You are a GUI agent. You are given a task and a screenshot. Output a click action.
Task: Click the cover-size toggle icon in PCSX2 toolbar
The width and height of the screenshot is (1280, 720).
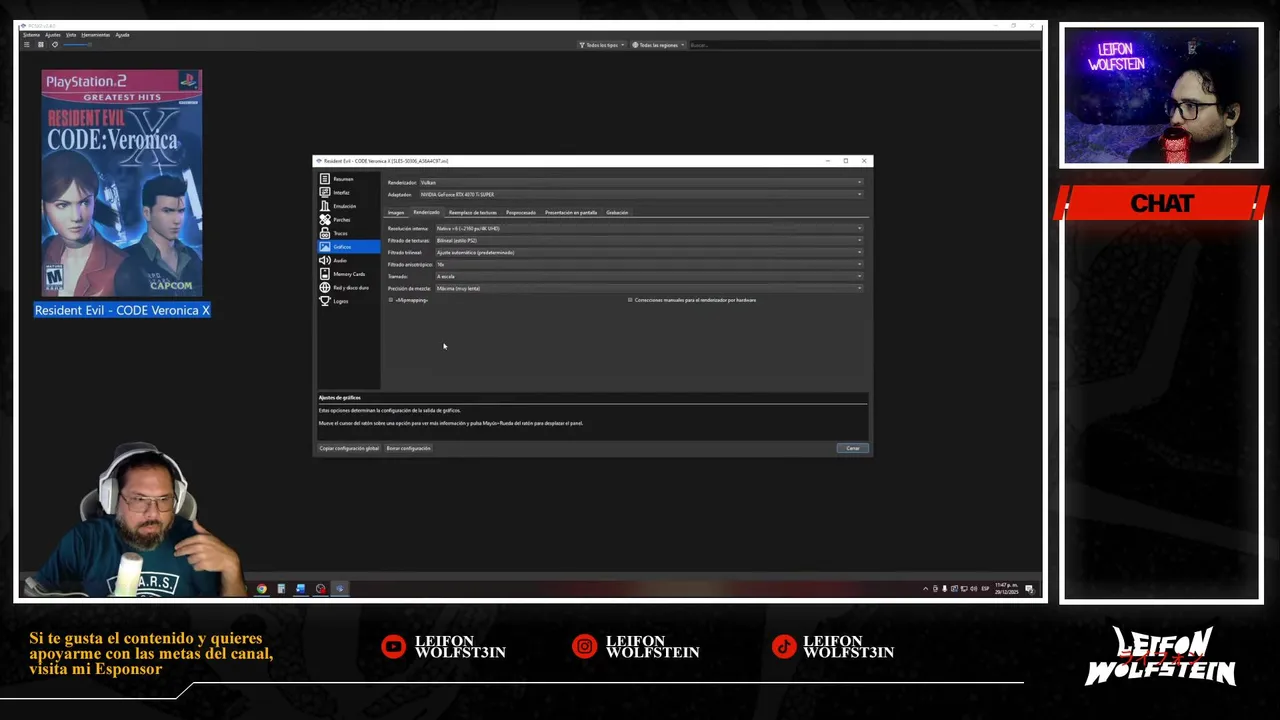click(x=54, y=45)
